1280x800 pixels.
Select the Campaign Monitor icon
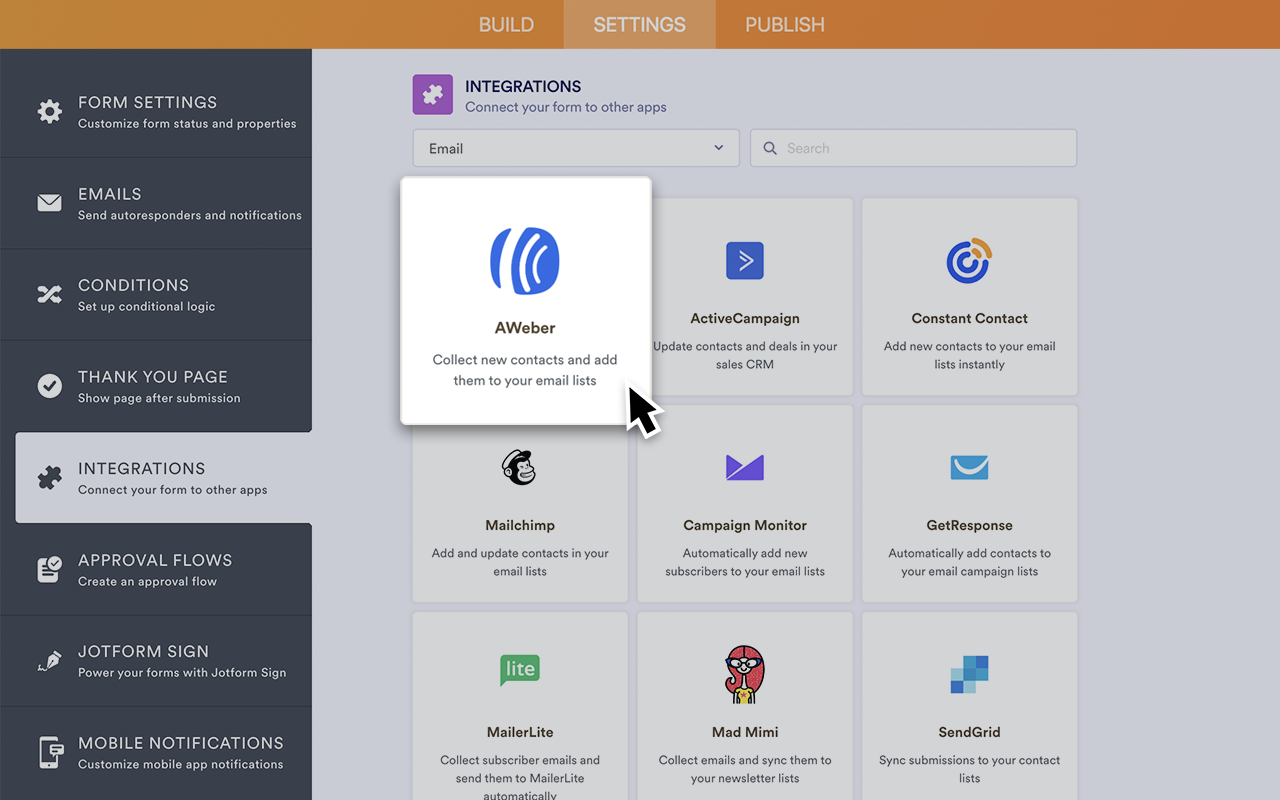pos(745,468)
